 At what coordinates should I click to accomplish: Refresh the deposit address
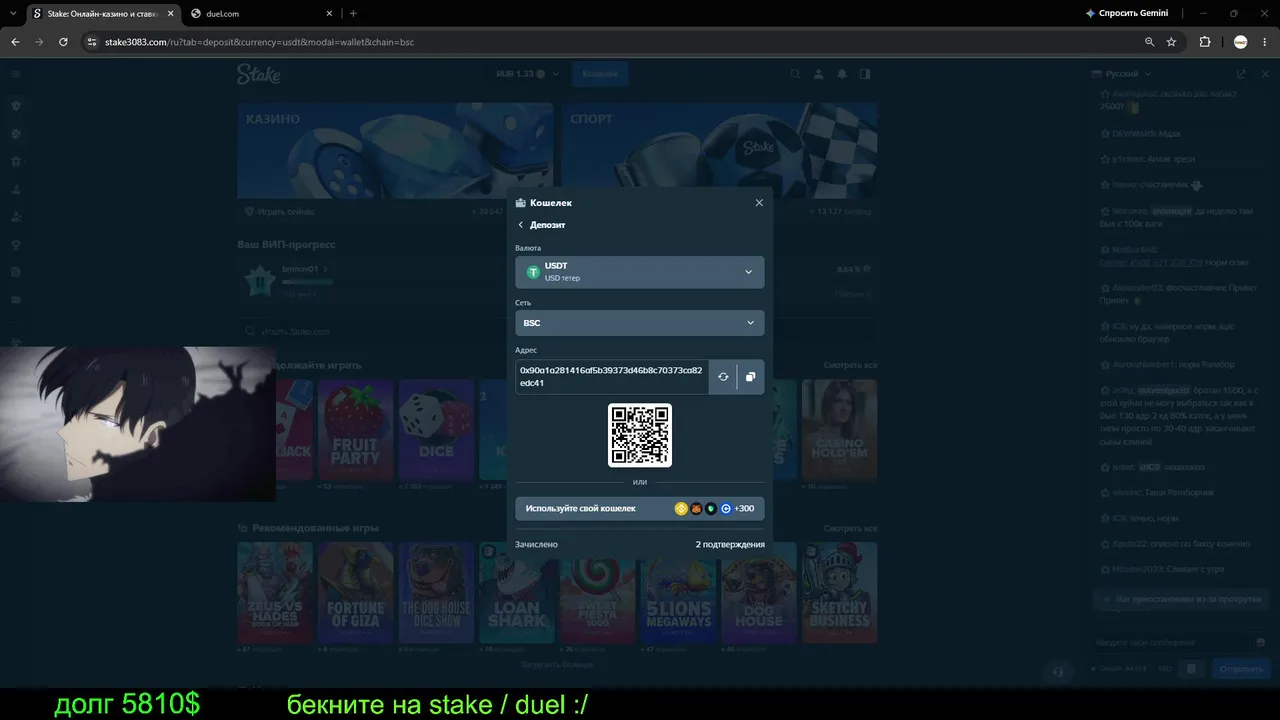[723, 377]
